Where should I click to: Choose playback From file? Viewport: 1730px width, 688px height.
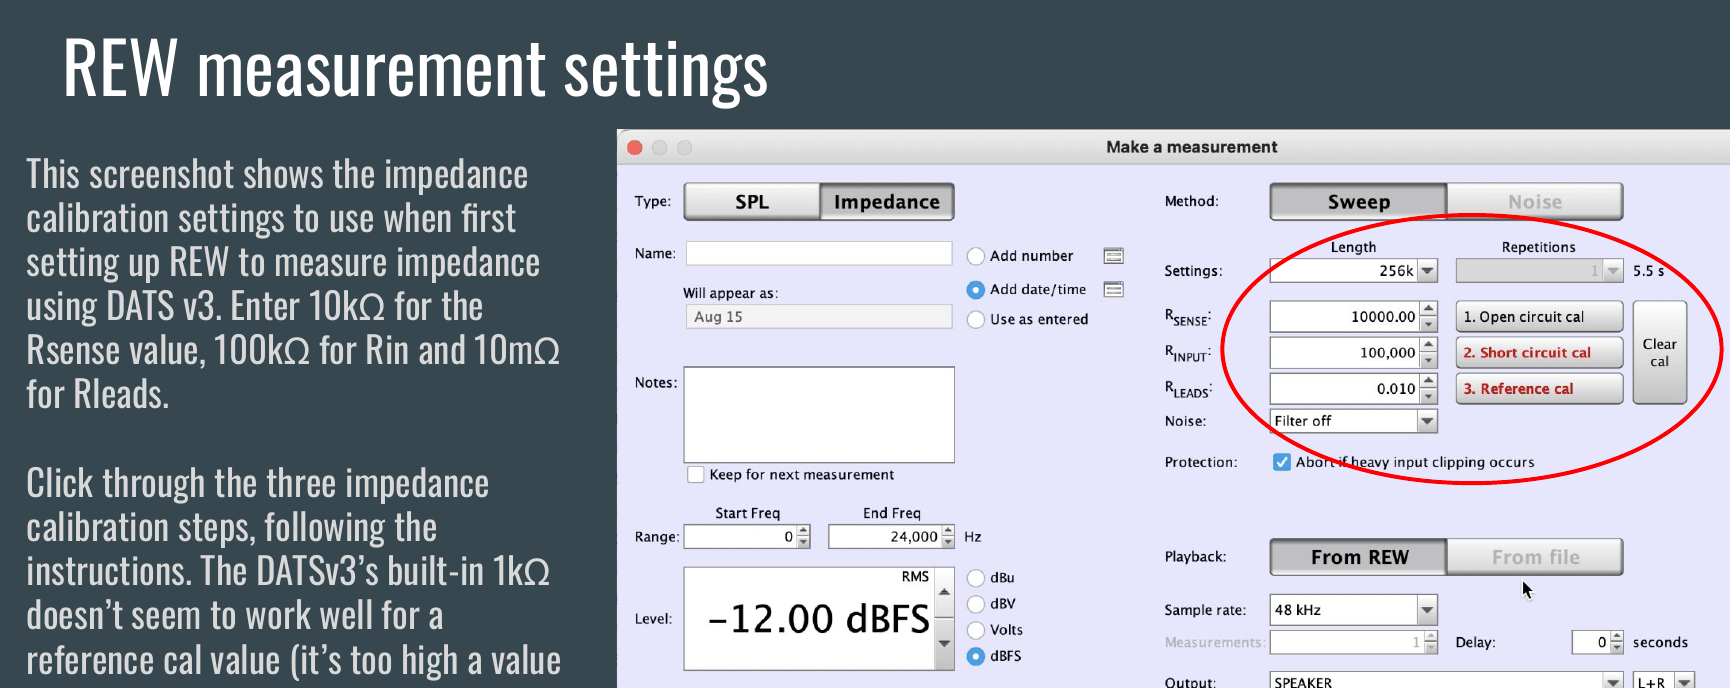1534,557
